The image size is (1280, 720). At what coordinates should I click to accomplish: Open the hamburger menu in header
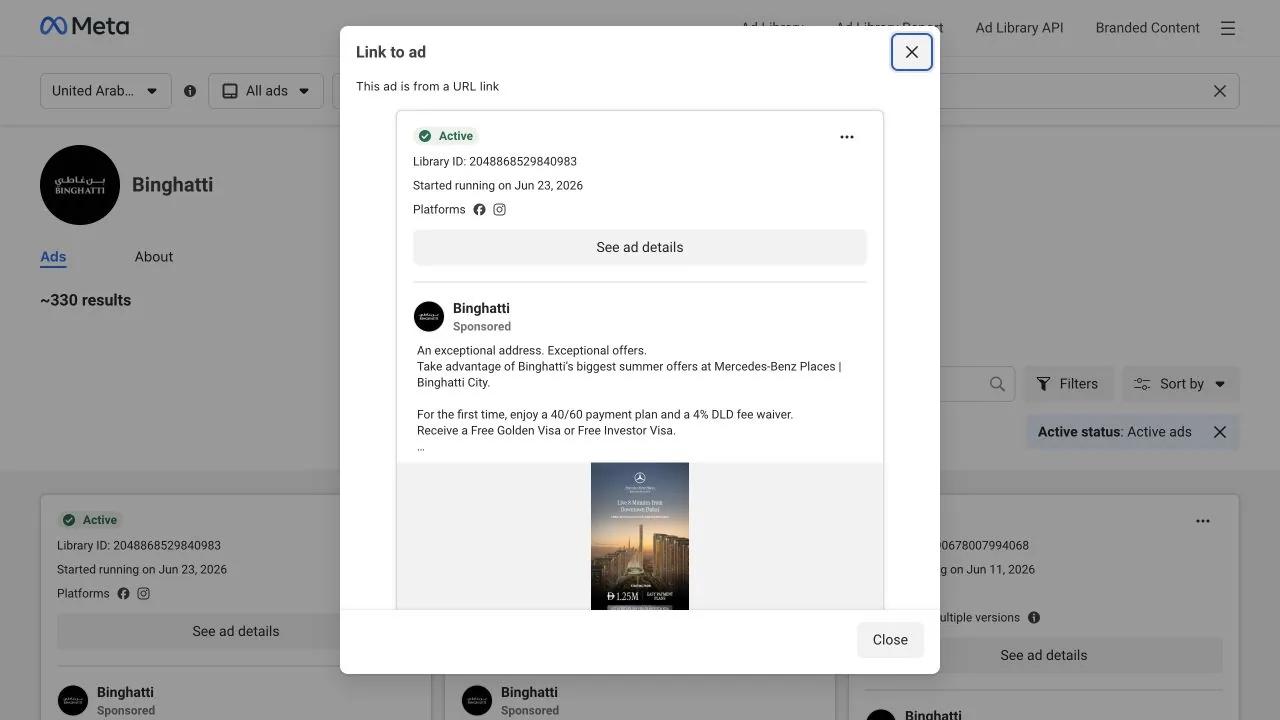[x=1228, y=28]
